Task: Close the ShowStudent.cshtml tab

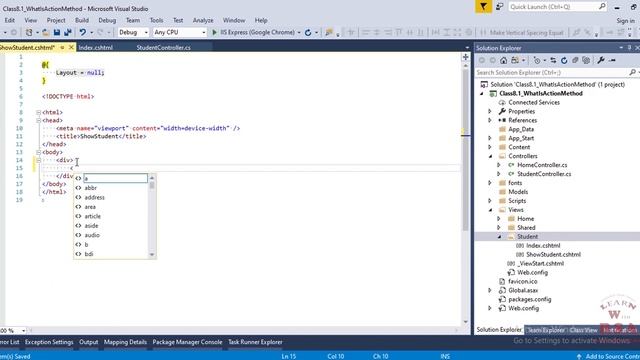Action: [x=71, y=47]
